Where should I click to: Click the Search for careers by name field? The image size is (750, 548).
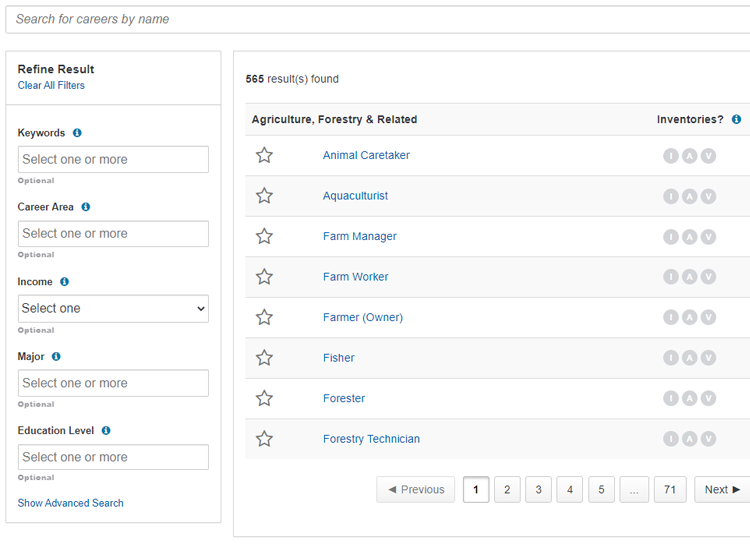click(x=378, y=20)
